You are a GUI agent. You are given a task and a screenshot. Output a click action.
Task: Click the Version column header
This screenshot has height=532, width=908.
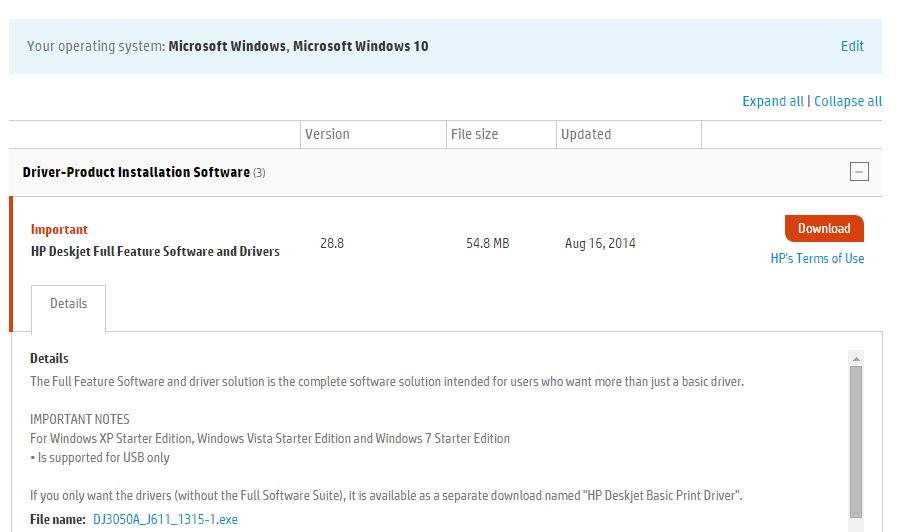coord(327,134)
